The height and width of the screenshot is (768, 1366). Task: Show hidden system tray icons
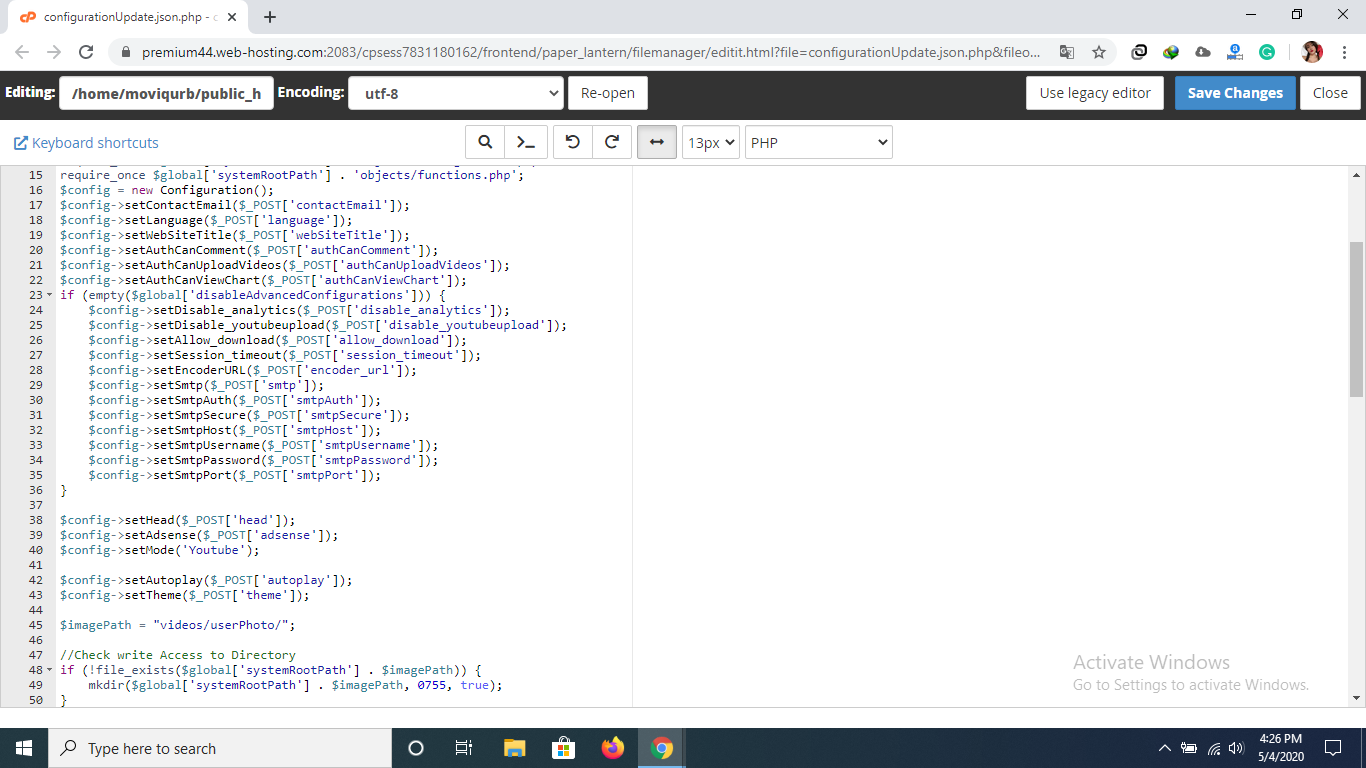1164,748
